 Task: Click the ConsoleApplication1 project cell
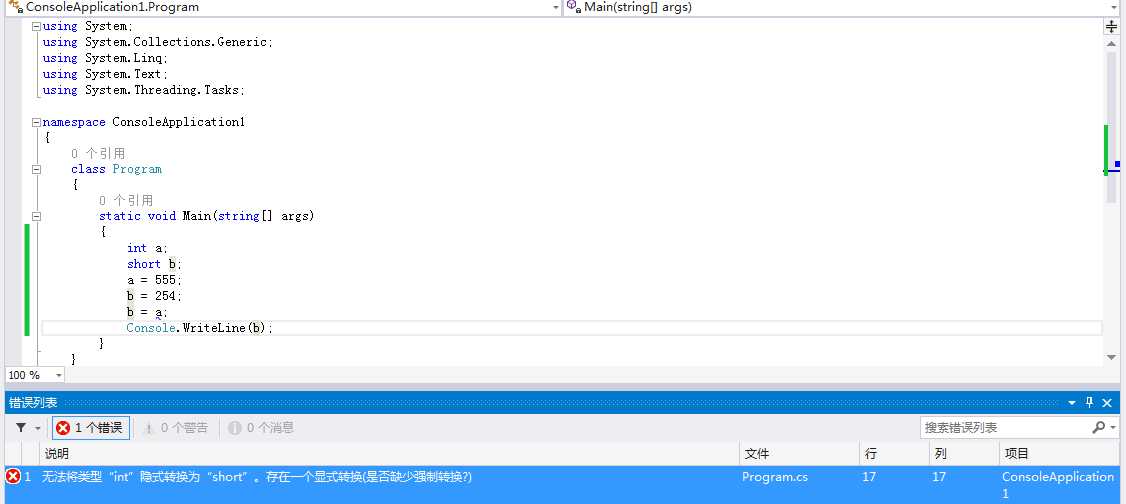(1058, 485)
